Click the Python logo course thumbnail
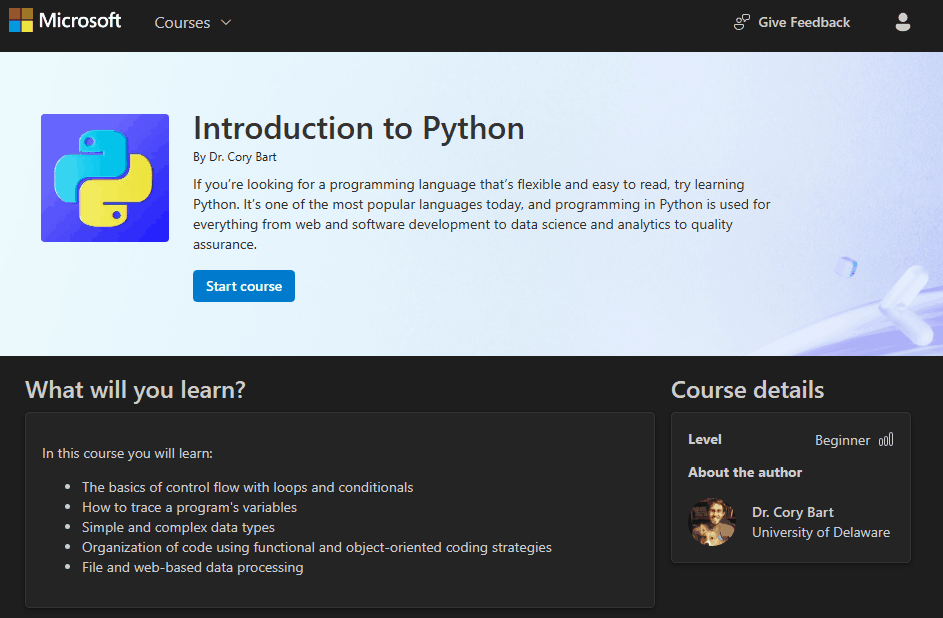The width and height of the screenshot is (943, 618). [105, 178]
